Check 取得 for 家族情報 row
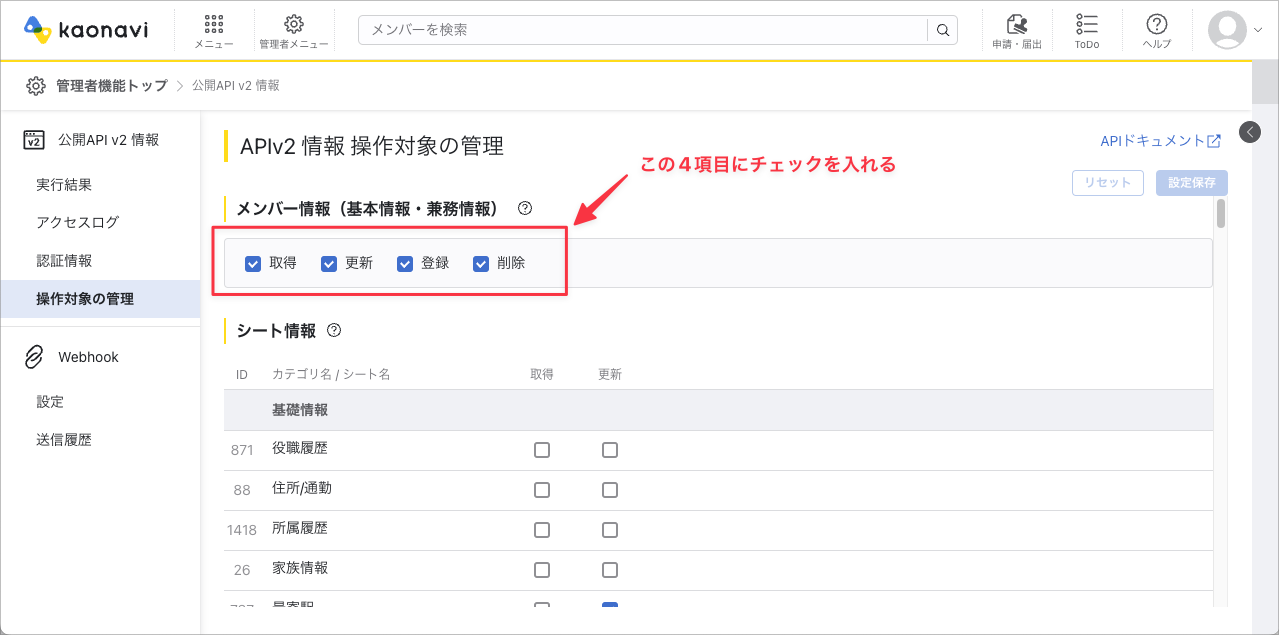1279x635 pixels. tap(542, 570)
